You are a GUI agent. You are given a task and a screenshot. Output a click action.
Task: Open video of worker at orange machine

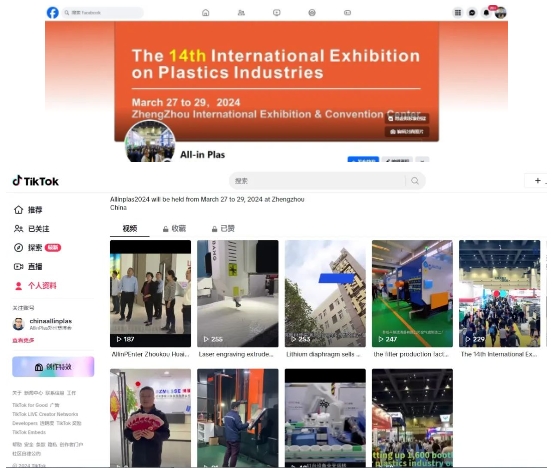tap(238, 418)
